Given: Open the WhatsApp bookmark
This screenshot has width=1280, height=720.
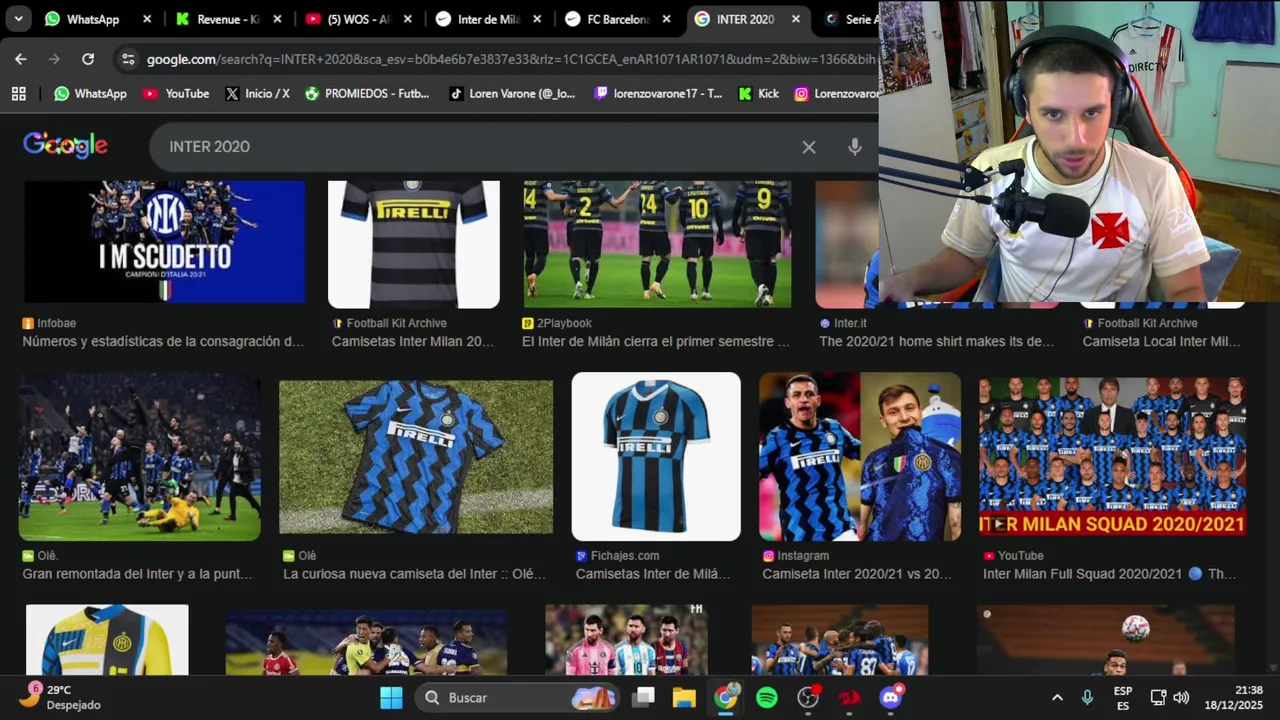Looking at the screenshot, I should [x=90, y=93].
